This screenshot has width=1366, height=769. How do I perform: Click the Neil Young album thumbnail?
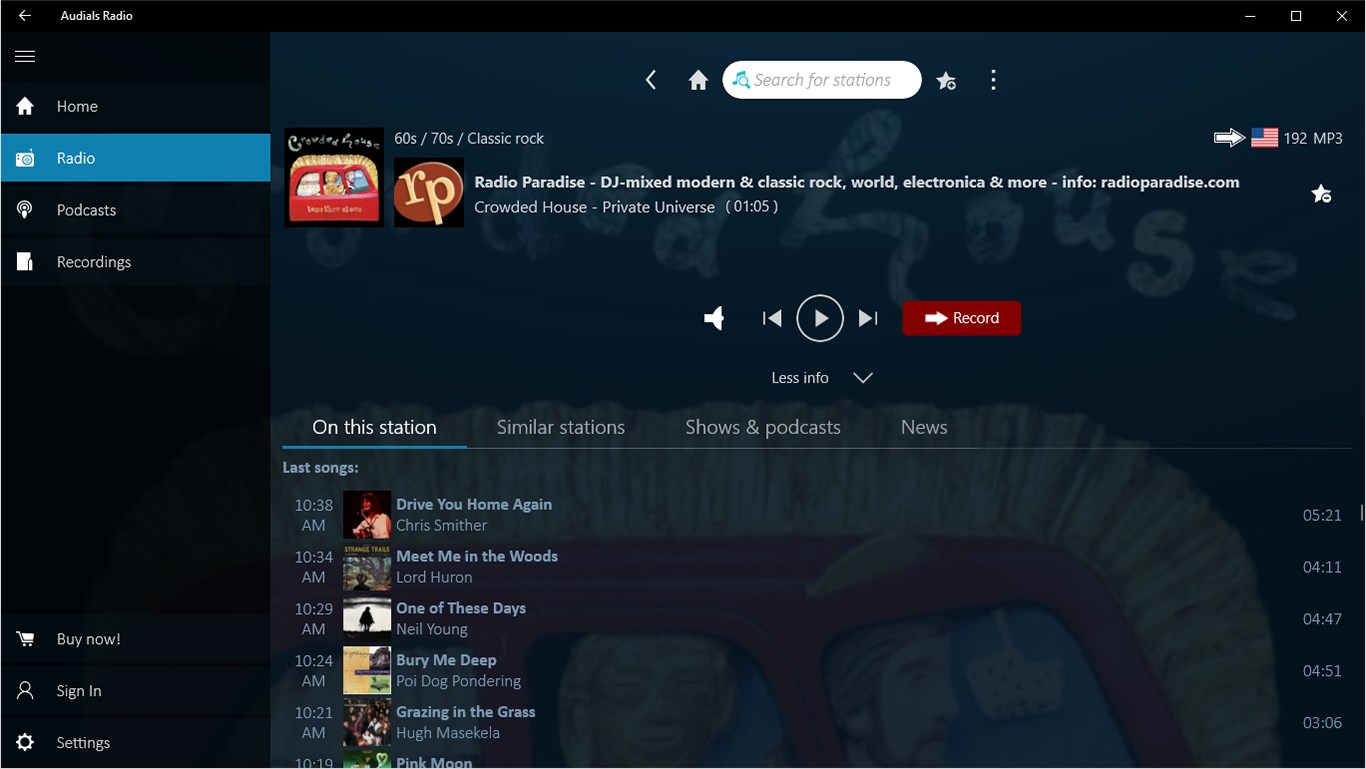click(367, 619)
